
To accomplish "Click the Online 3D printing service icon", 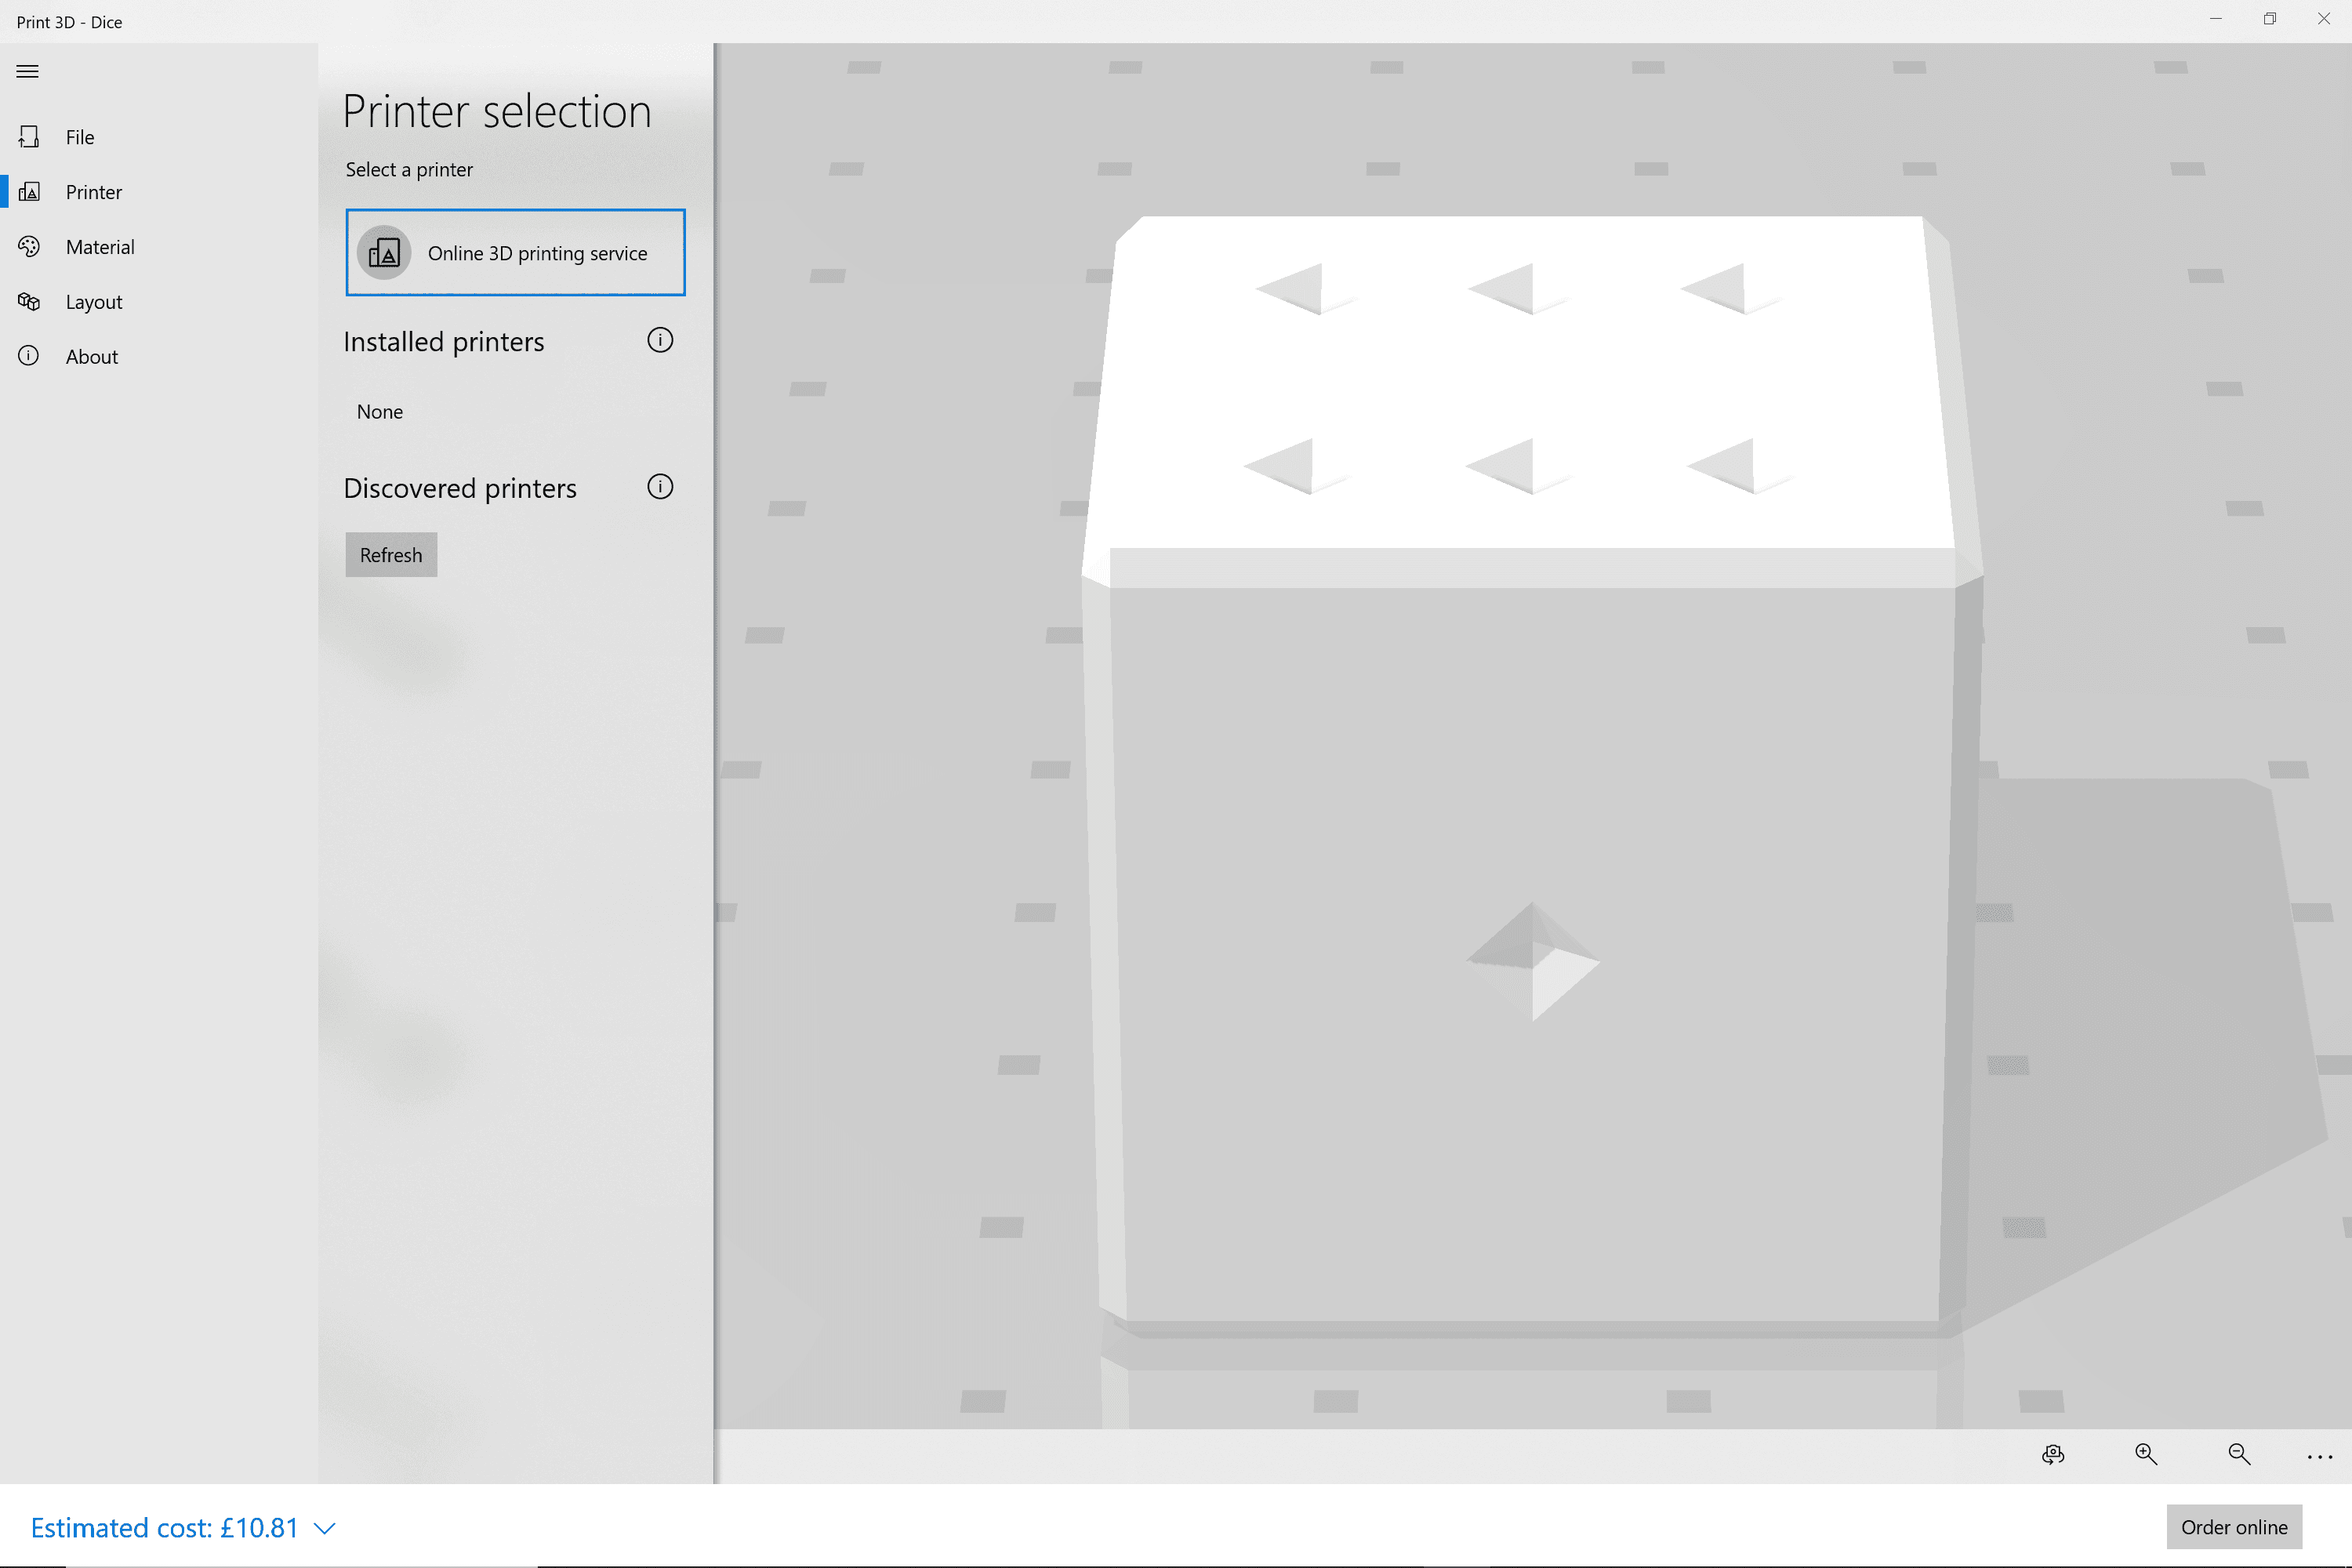I will click(x=384, y=253).
